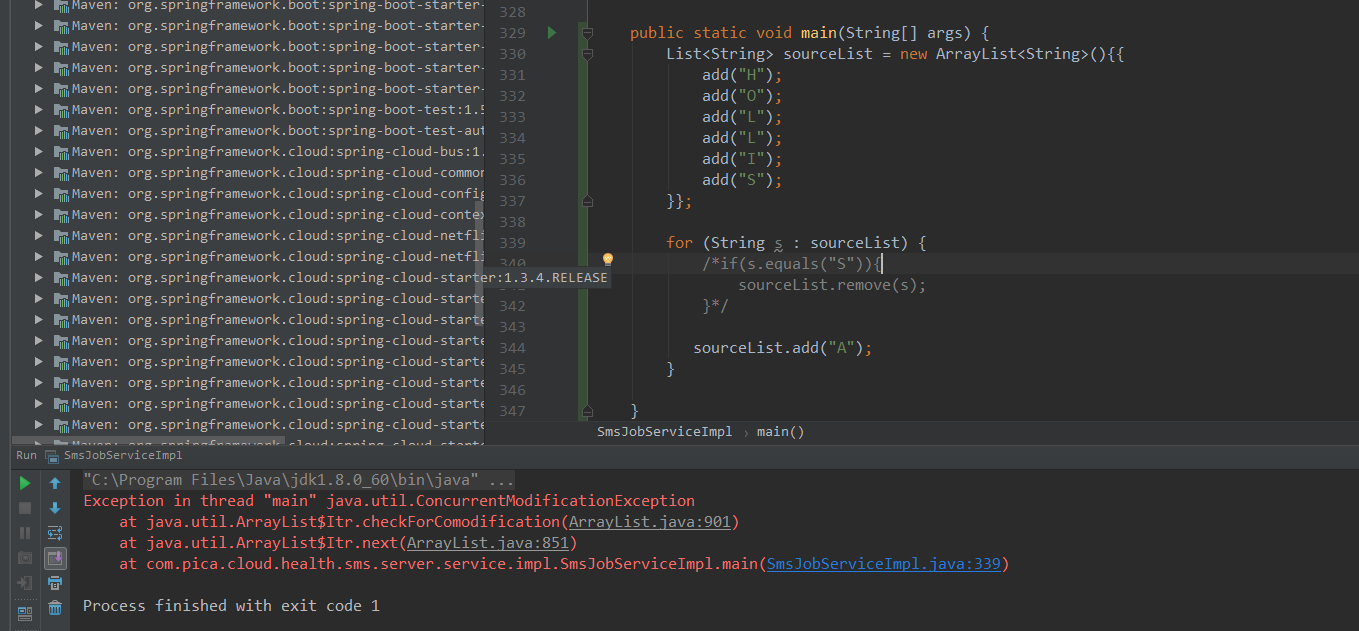1359x631 pixels.
Task: Jump up the stack trace with up arrow
Action: pos(55,483)
